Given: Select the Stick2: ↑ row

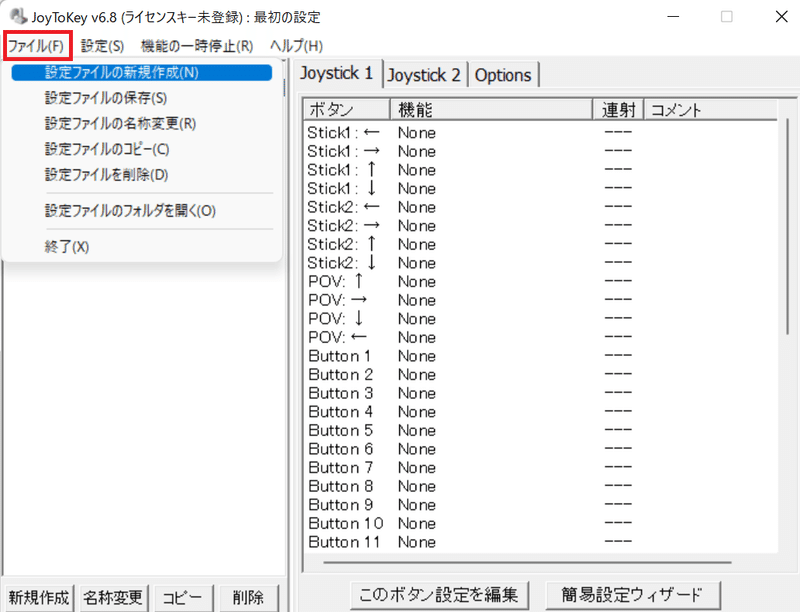Looking at the screenshot, I should (541, 244).
